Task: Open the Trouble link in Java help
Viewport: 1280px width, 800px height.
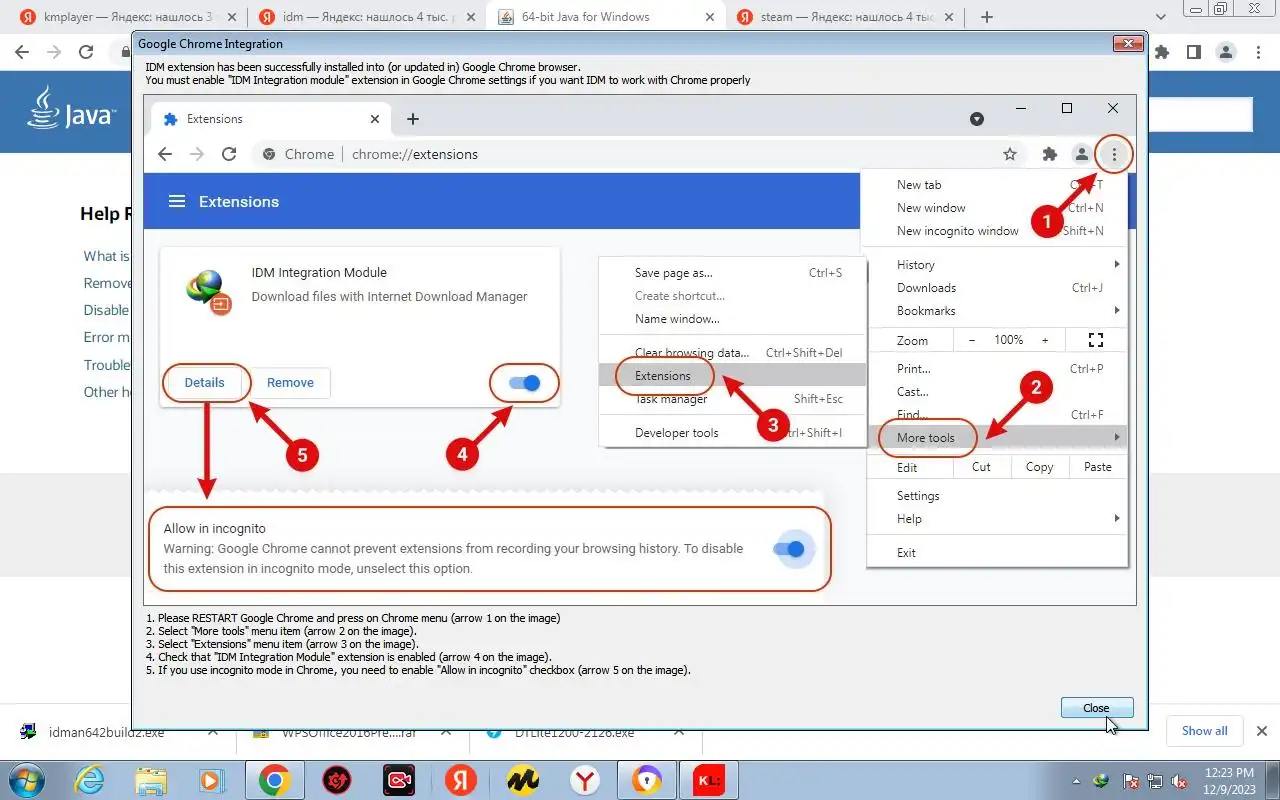Action: [x=107, y=365]
